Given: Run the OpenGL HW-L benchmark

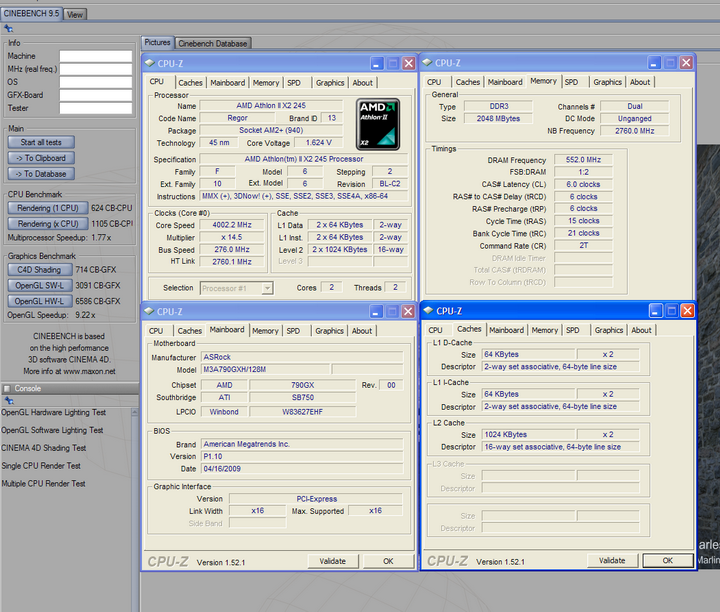Looking at the screenshot, I should click(x=40, y=300).
